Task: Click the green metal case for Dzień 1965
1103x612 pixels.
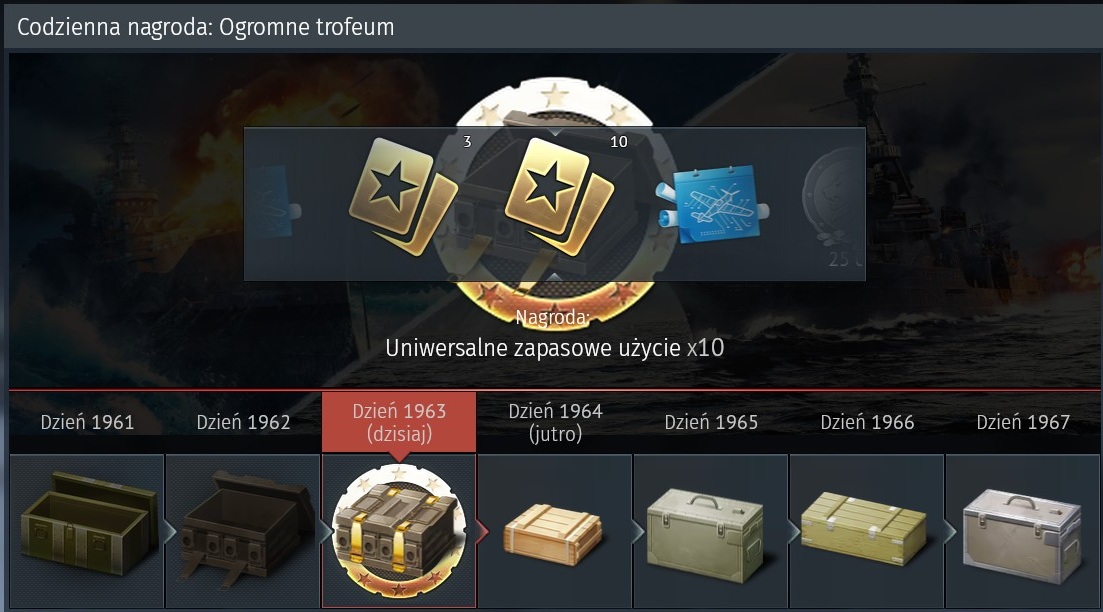Action: tap(705, 535)
